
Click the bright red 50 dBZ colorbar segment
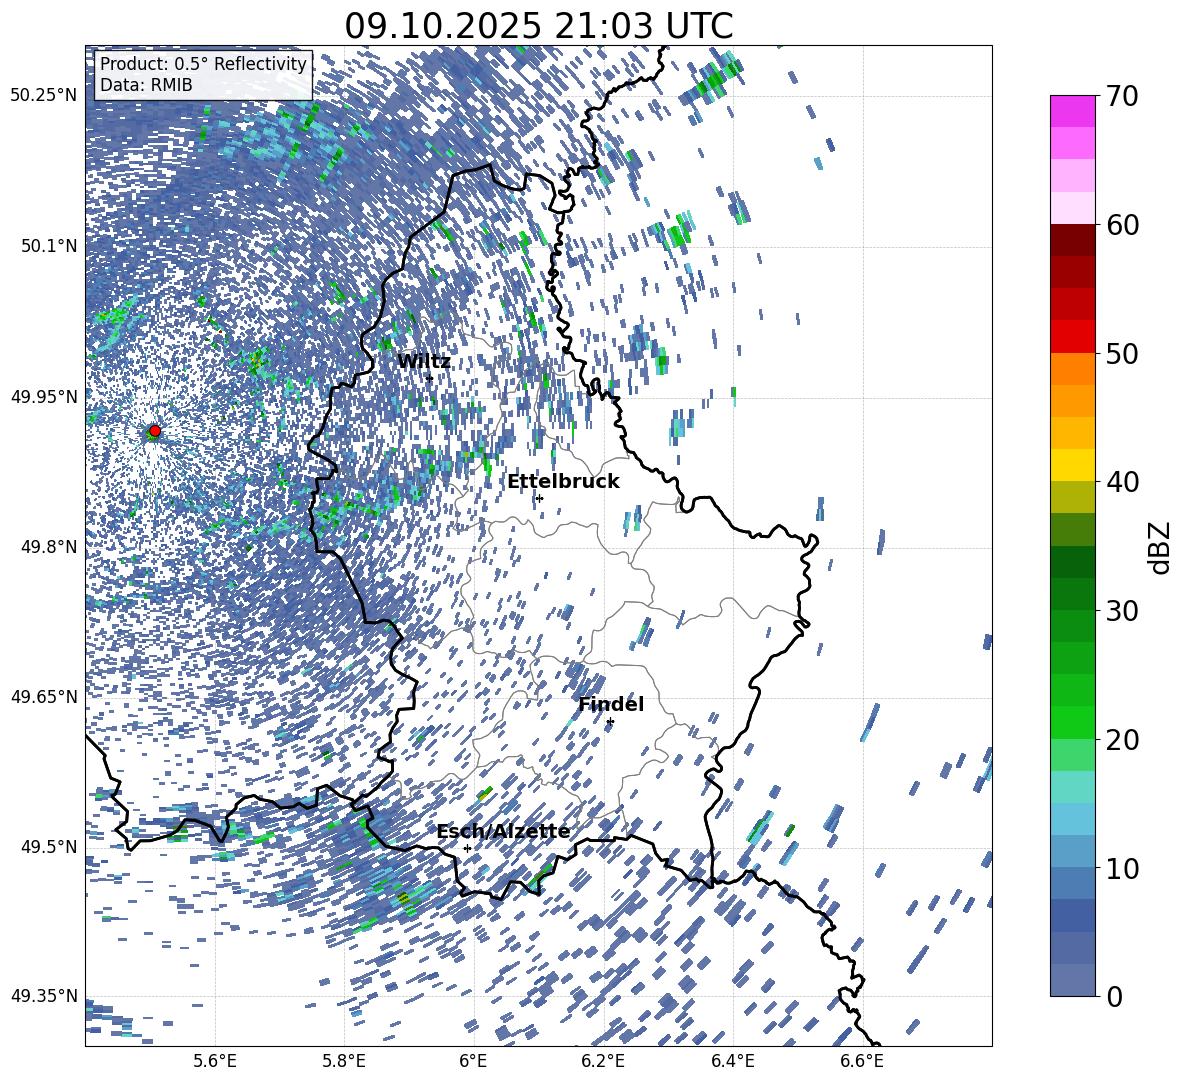[x=1072, y=337]
